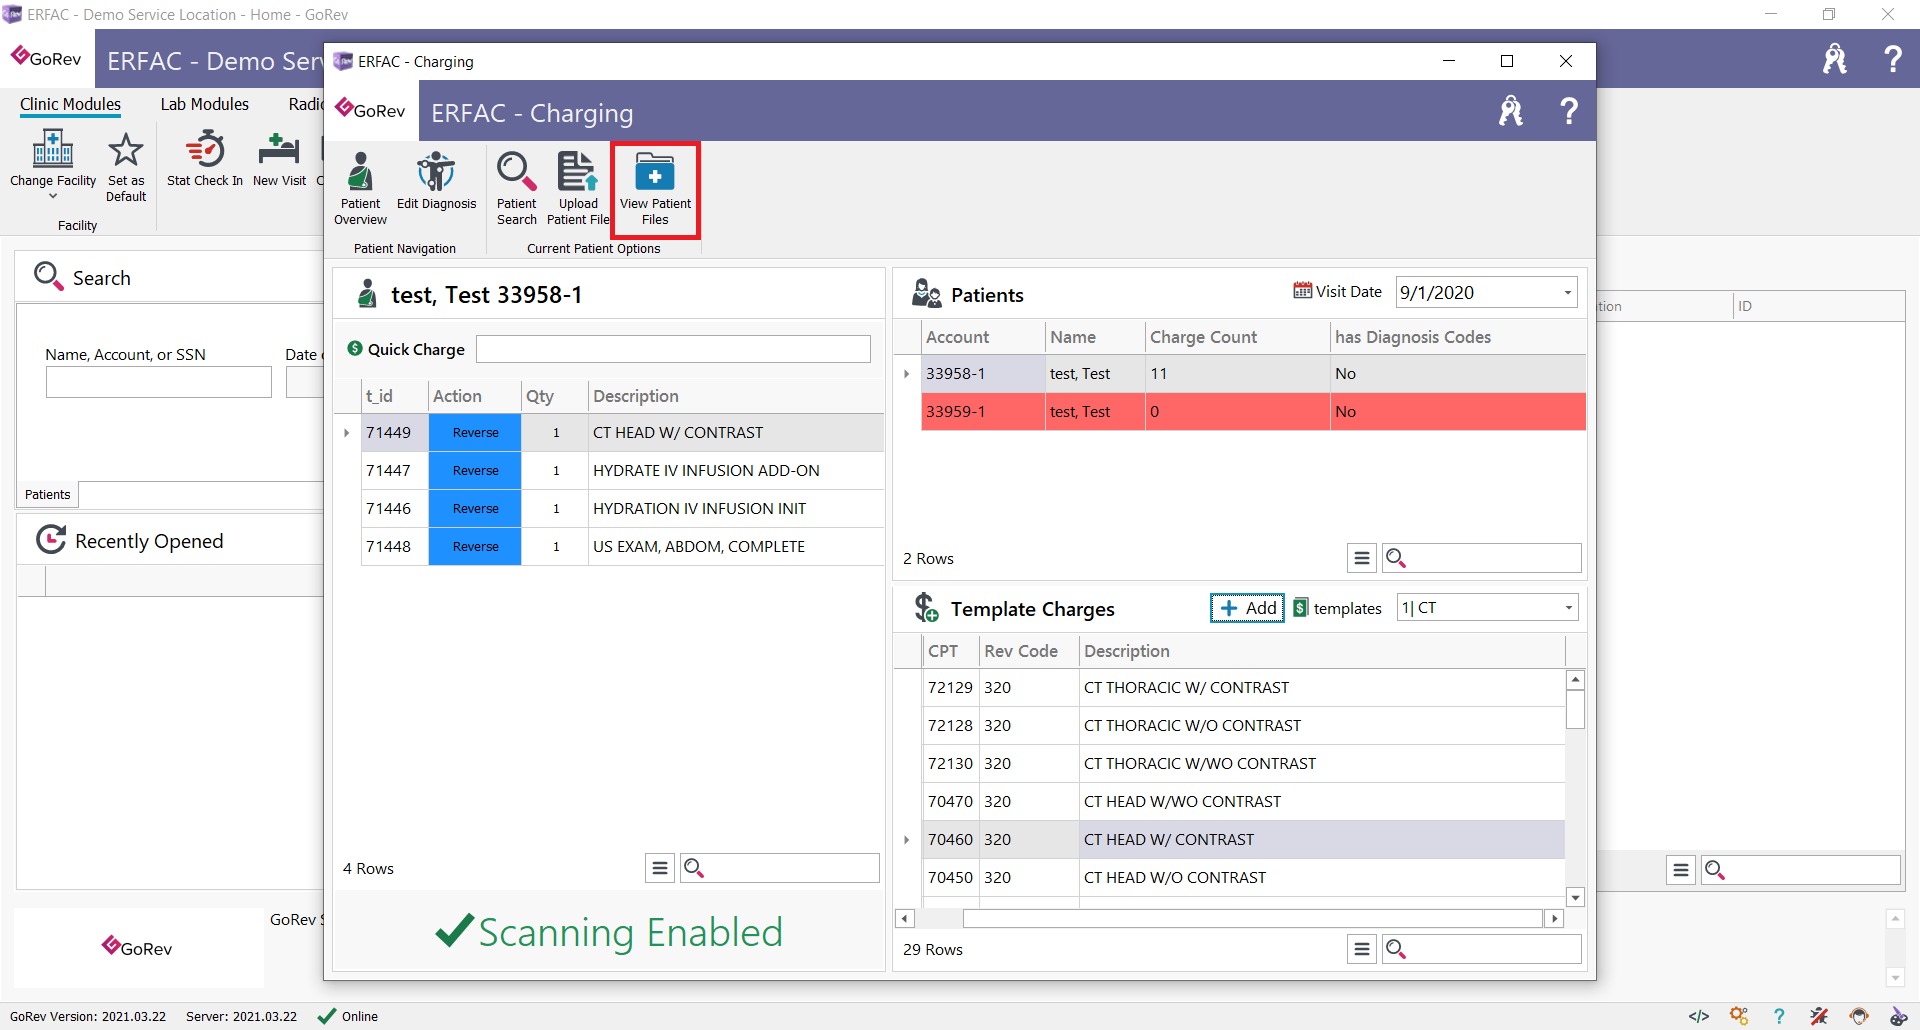This screenshot has width=1920, height=1030.
Task: Click help question mark in Charging window
Action: [x=1569, y=111]
